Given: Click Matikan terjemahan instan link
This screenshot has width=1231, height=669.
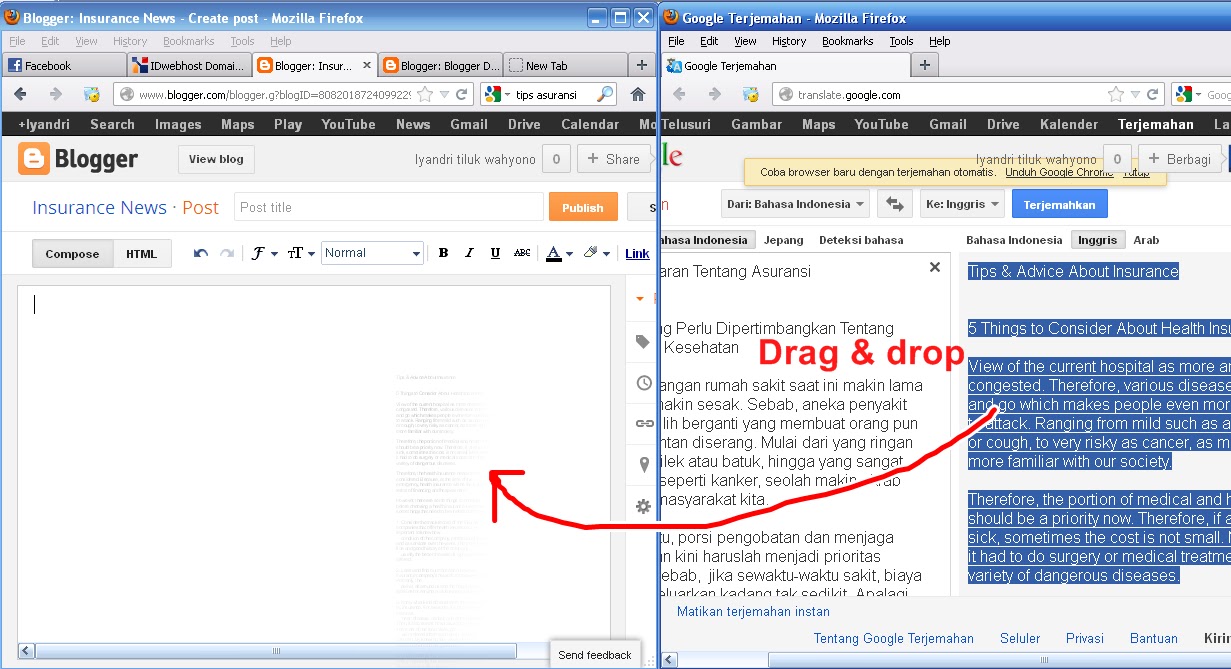Looking at the screenshot, I should tap(753, 611).
